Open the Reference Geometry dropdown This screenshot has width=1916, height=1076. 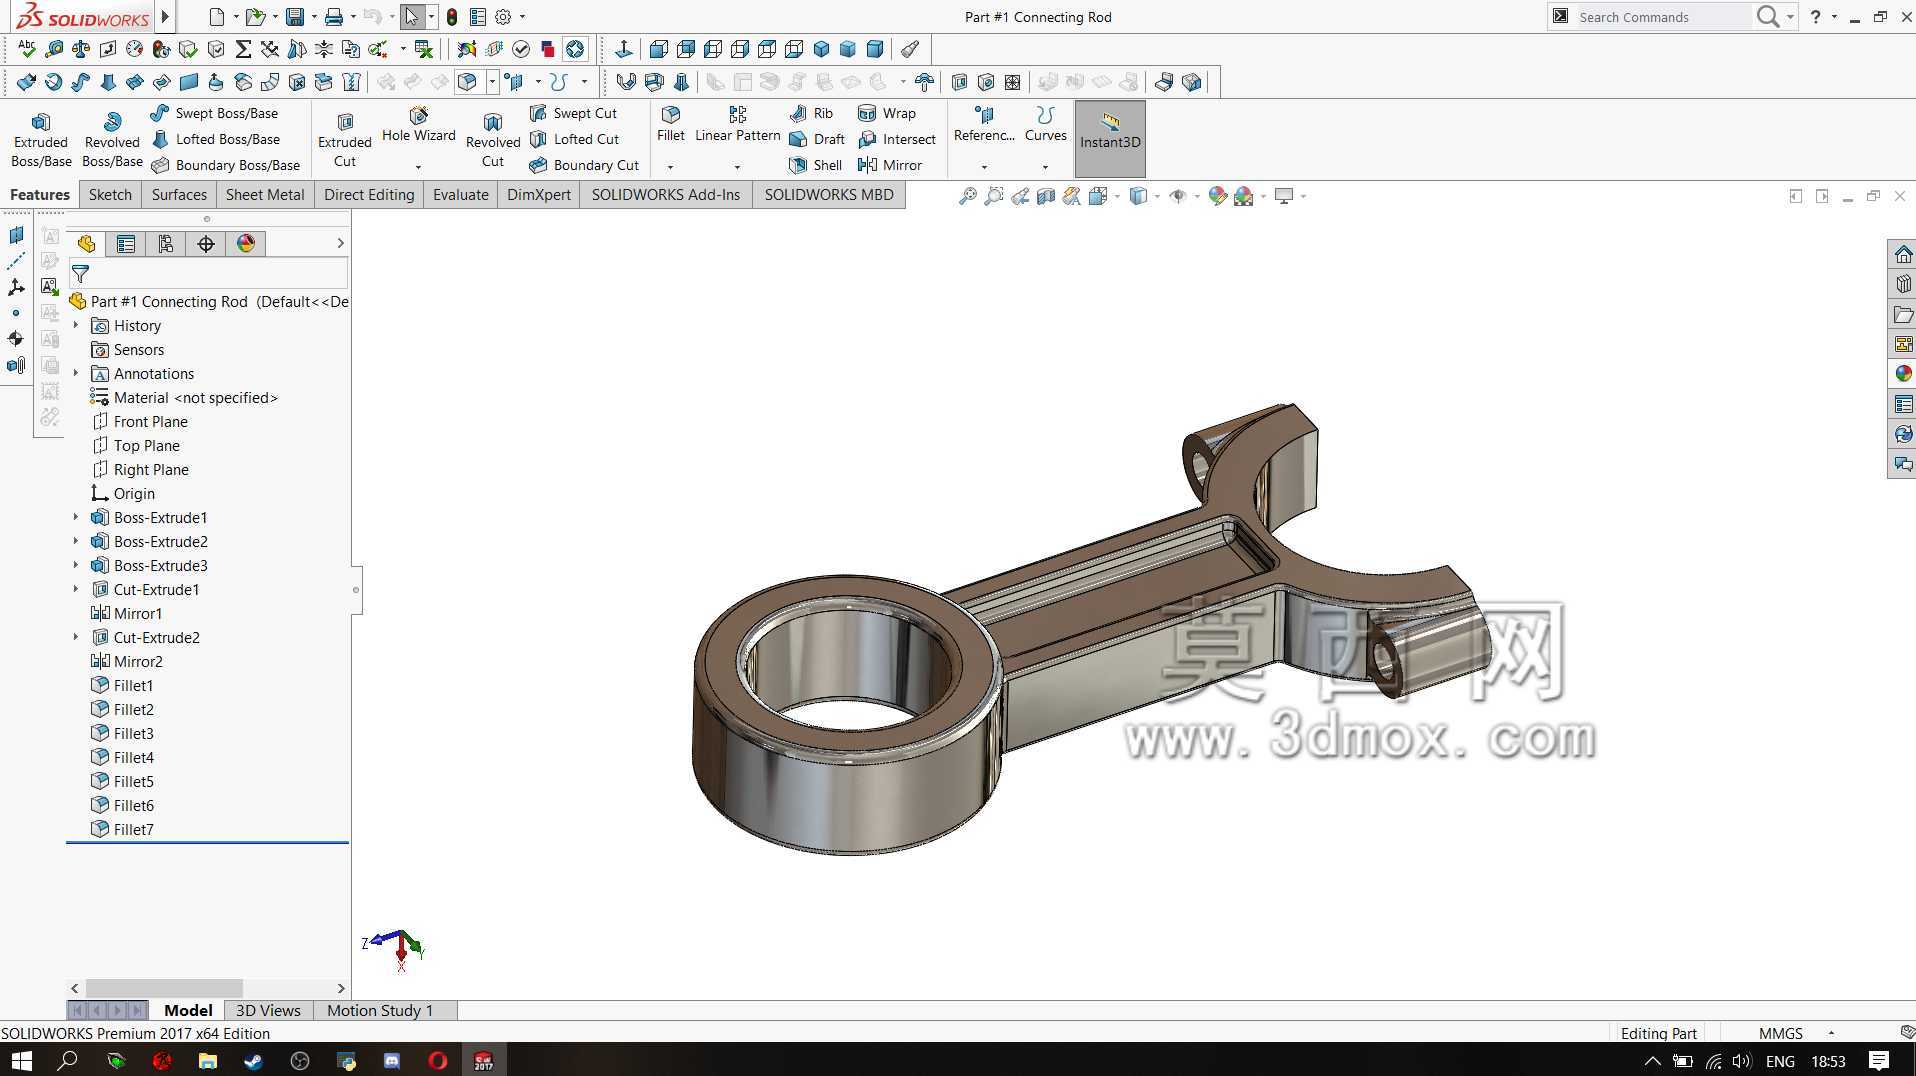pyautogui.click(x=984, y=167)
